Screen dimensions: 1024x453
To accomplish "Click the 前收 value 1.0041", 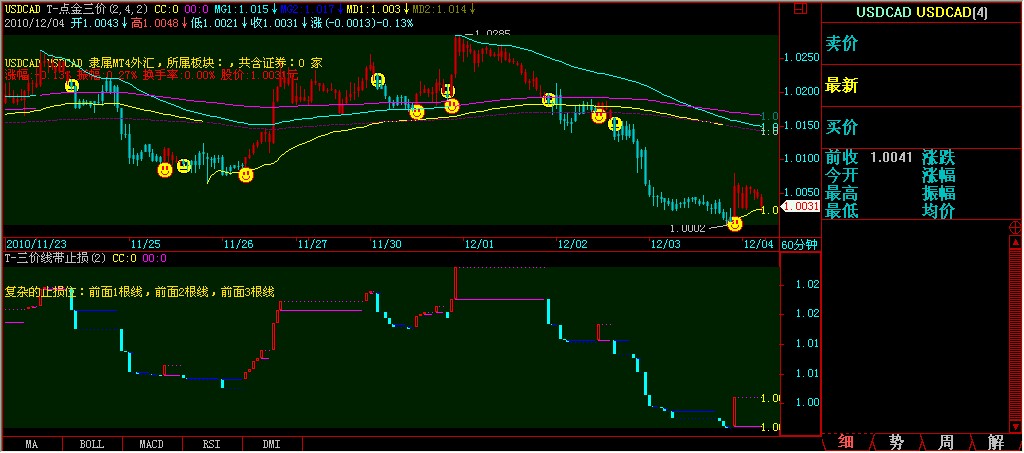I will pos(891,157).
